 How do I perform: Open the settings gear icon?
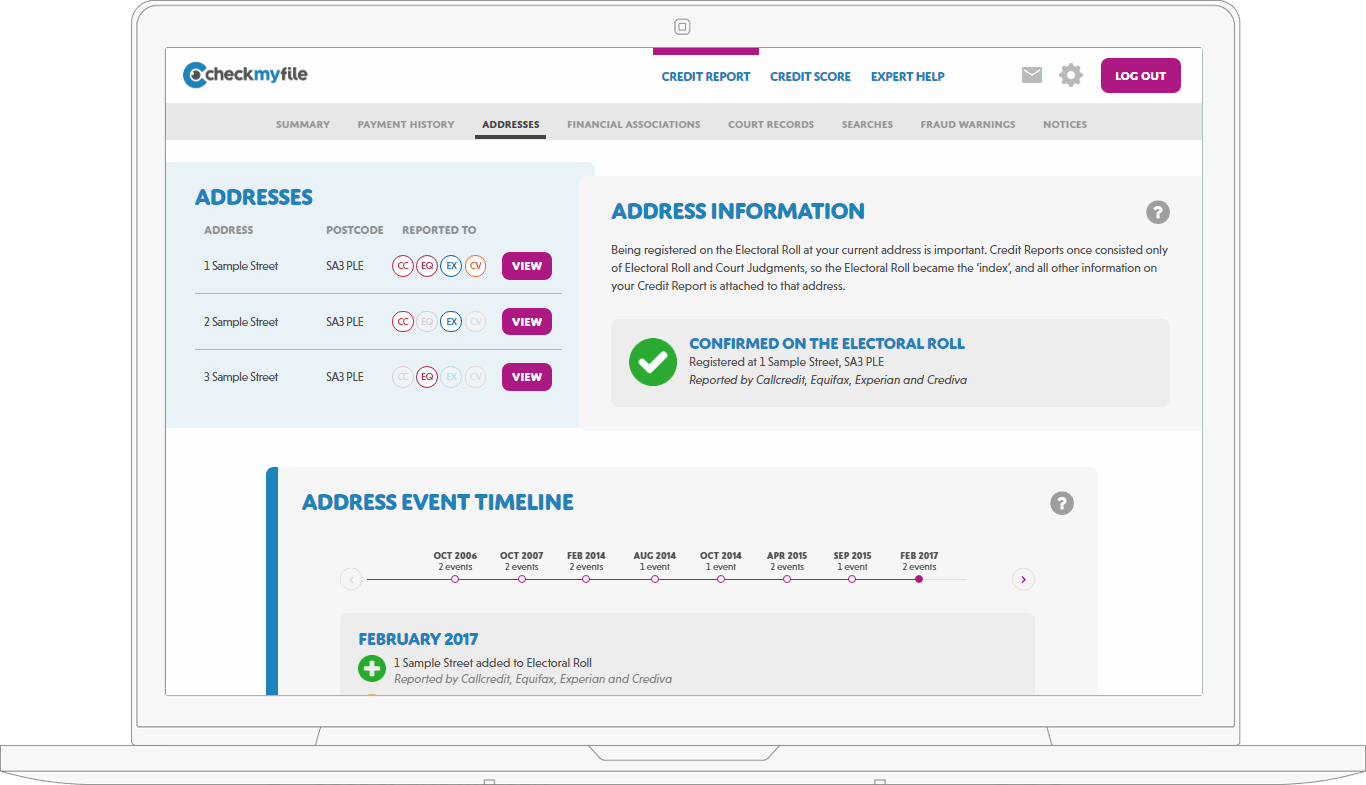click(x=1070, y=74)
